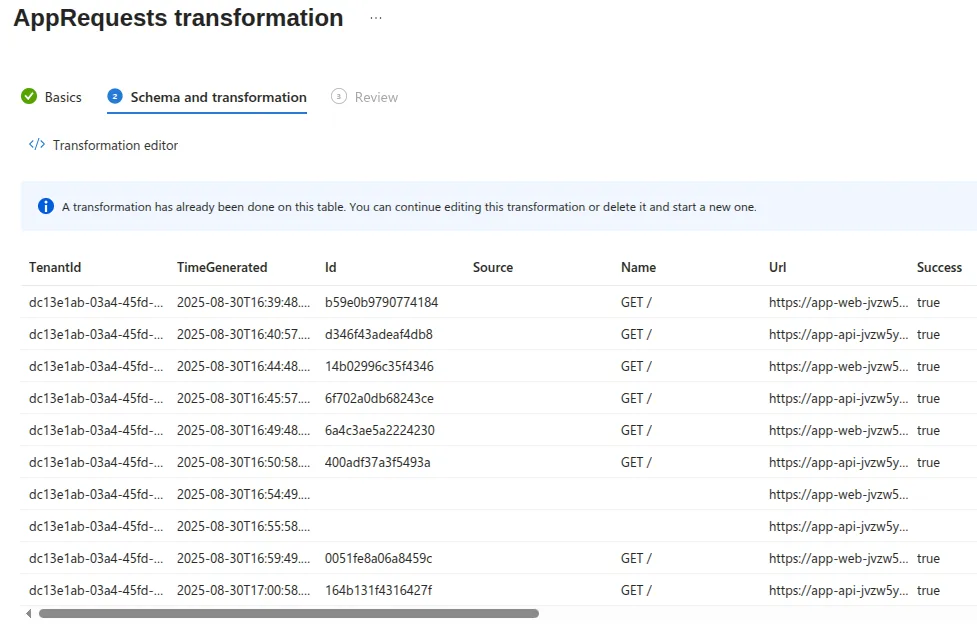
Task: Click Url cell in 16:55:58 row
Action: point(839,527)
